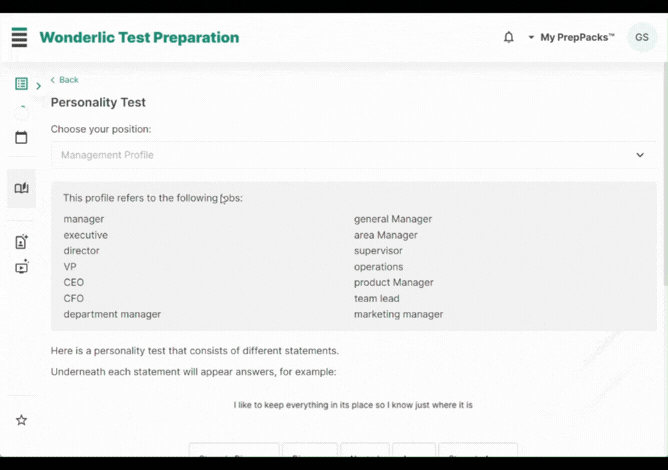Viewport: 668px width, 470px height.
Task: Click the list view sidebar icon
Action: pyautogui.click(x=21, y=84)
